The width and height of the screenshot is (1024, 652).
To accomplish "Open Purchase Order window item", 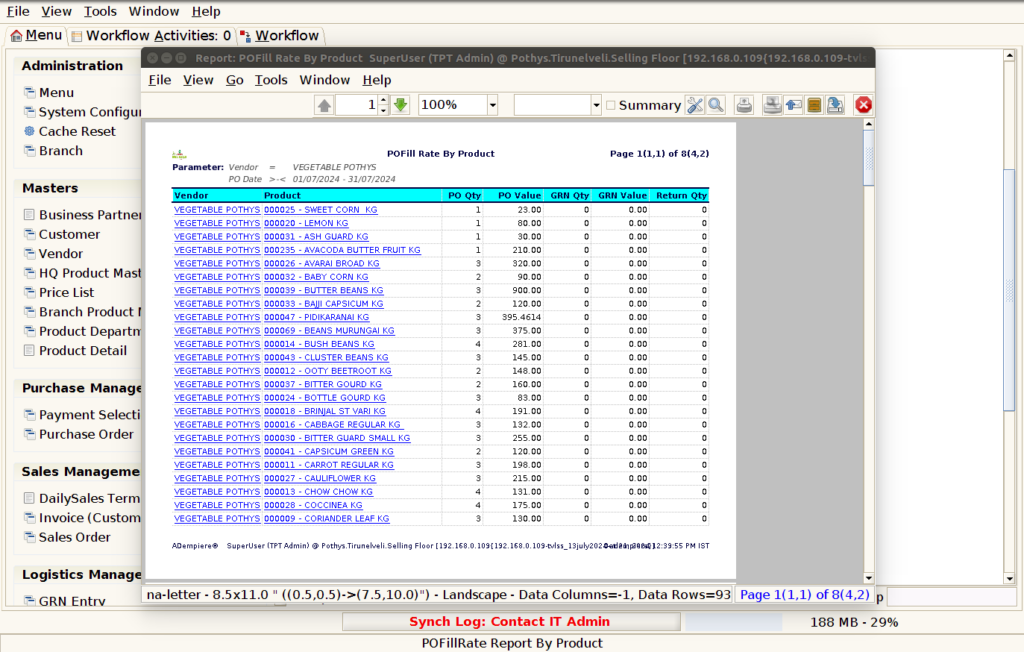I will (79, 434).
